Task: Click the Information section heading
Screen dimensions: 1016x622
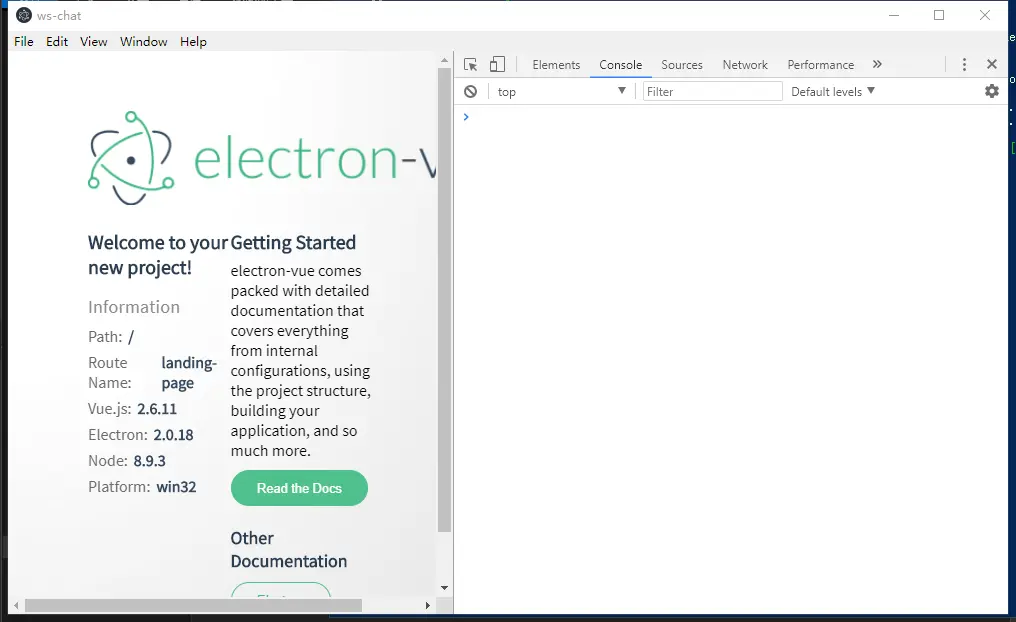Action: pyautogui.click(x=133, y=306)
